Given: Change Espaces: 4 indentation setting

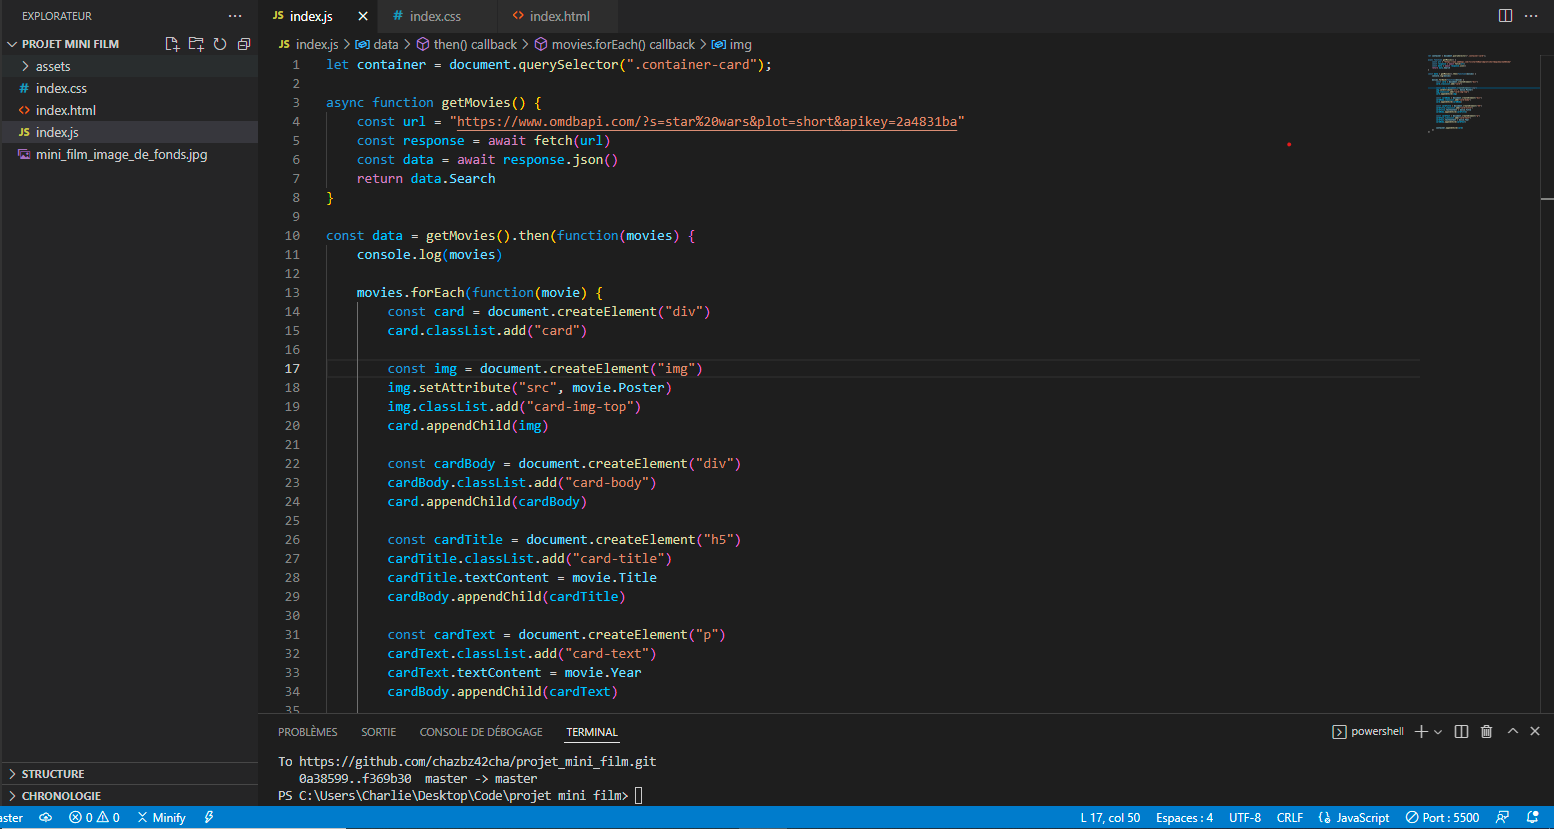Looking at the screenshot, I should (x=1184, y=818).
